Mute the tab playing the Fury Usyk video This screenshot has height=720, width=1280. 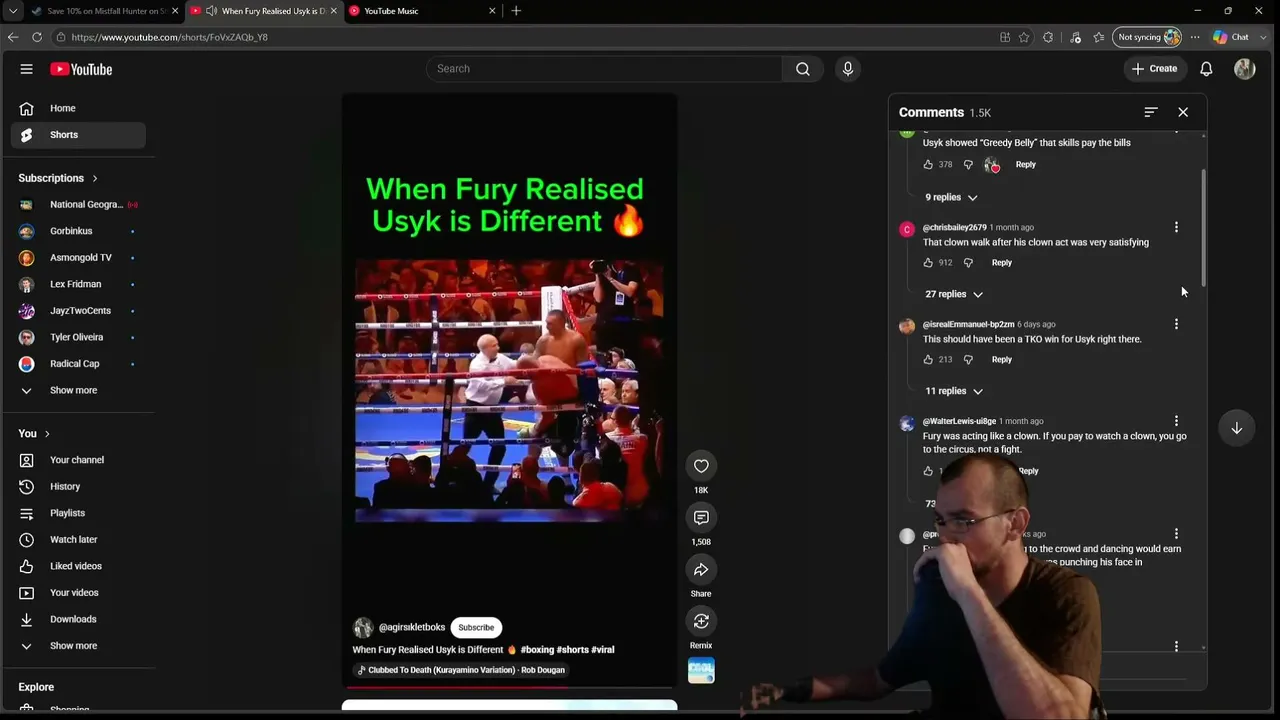pos(211,11)
